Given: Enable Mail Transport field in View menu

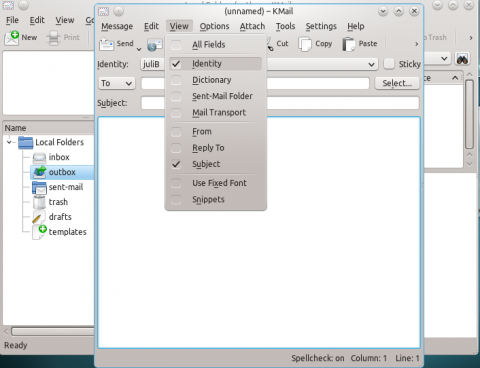Looking at the screenshot, I should coord(215,113).
